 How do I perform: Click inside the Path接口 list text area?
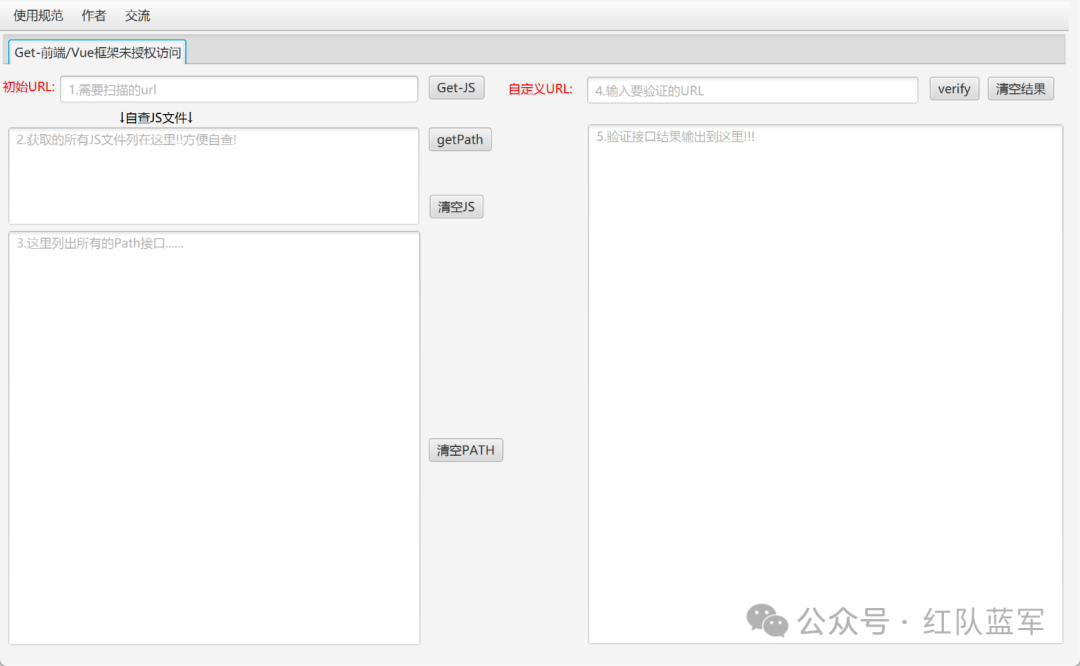coord(213,438)
